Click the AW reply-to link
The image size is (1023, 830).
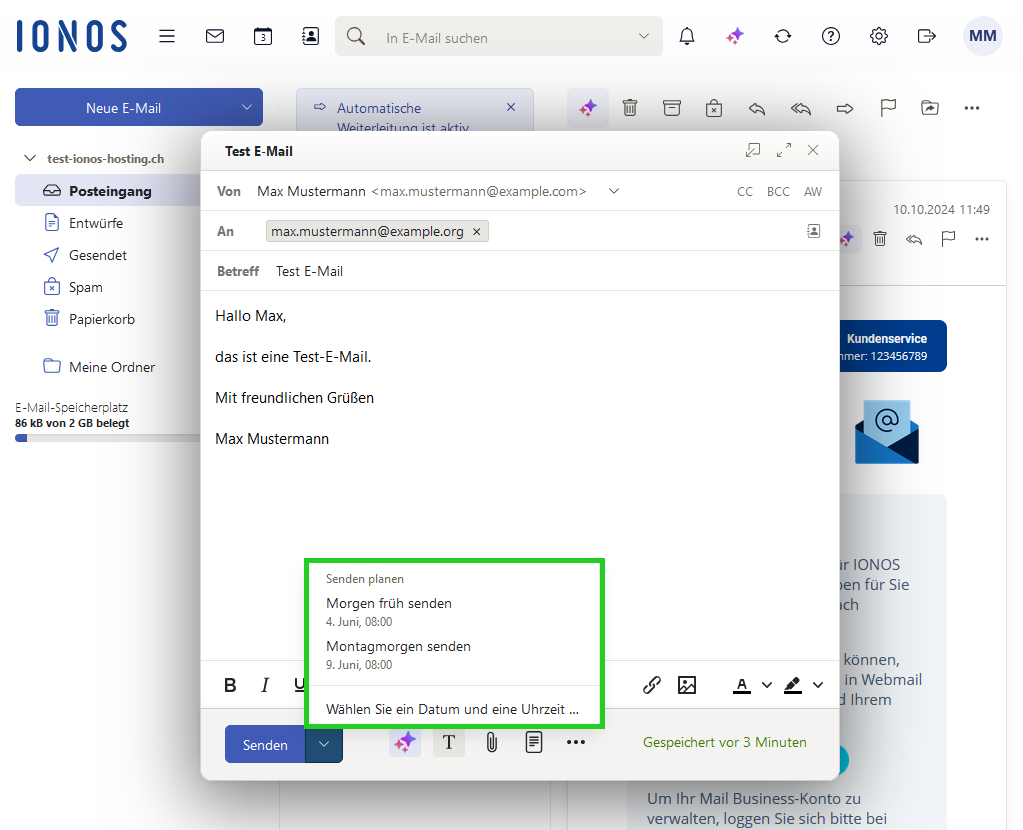[813, 191]
